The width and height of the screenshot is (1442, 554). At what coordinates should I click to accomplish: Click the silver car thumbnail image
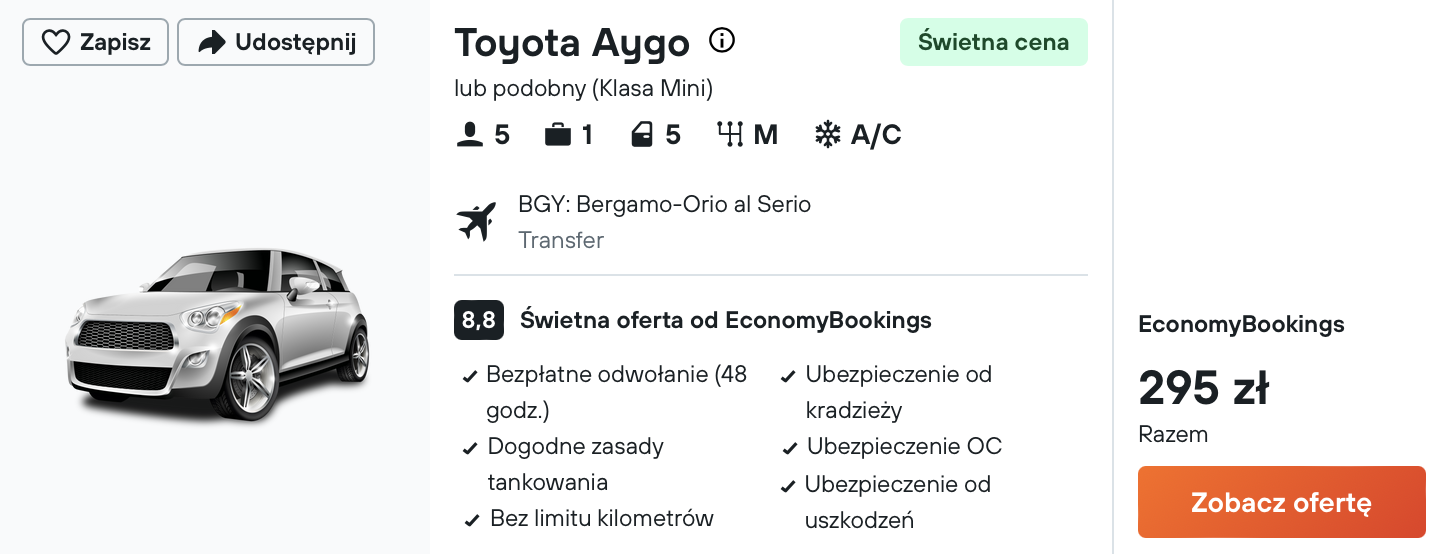[x=217, y=335]
